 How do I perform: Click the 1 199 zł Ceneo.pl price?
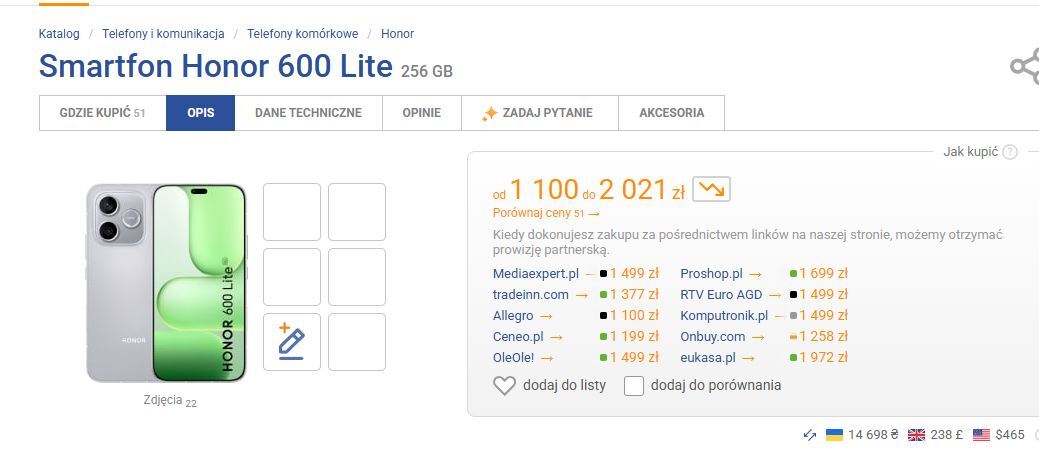point(634,337)
